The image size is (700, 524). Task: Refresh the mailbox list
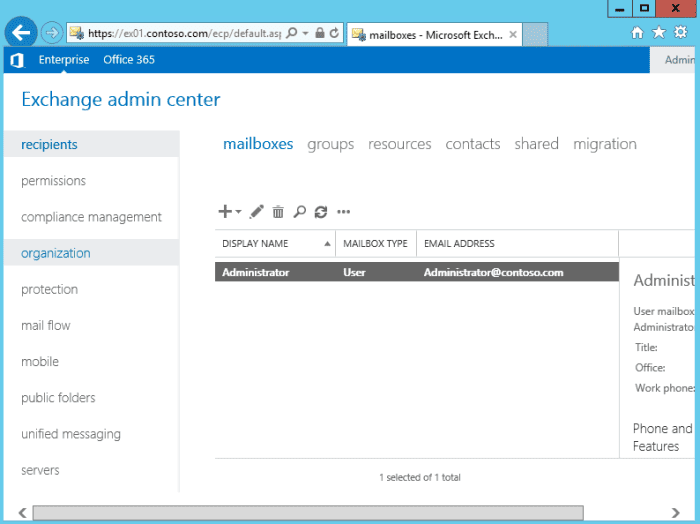point(321,212)
